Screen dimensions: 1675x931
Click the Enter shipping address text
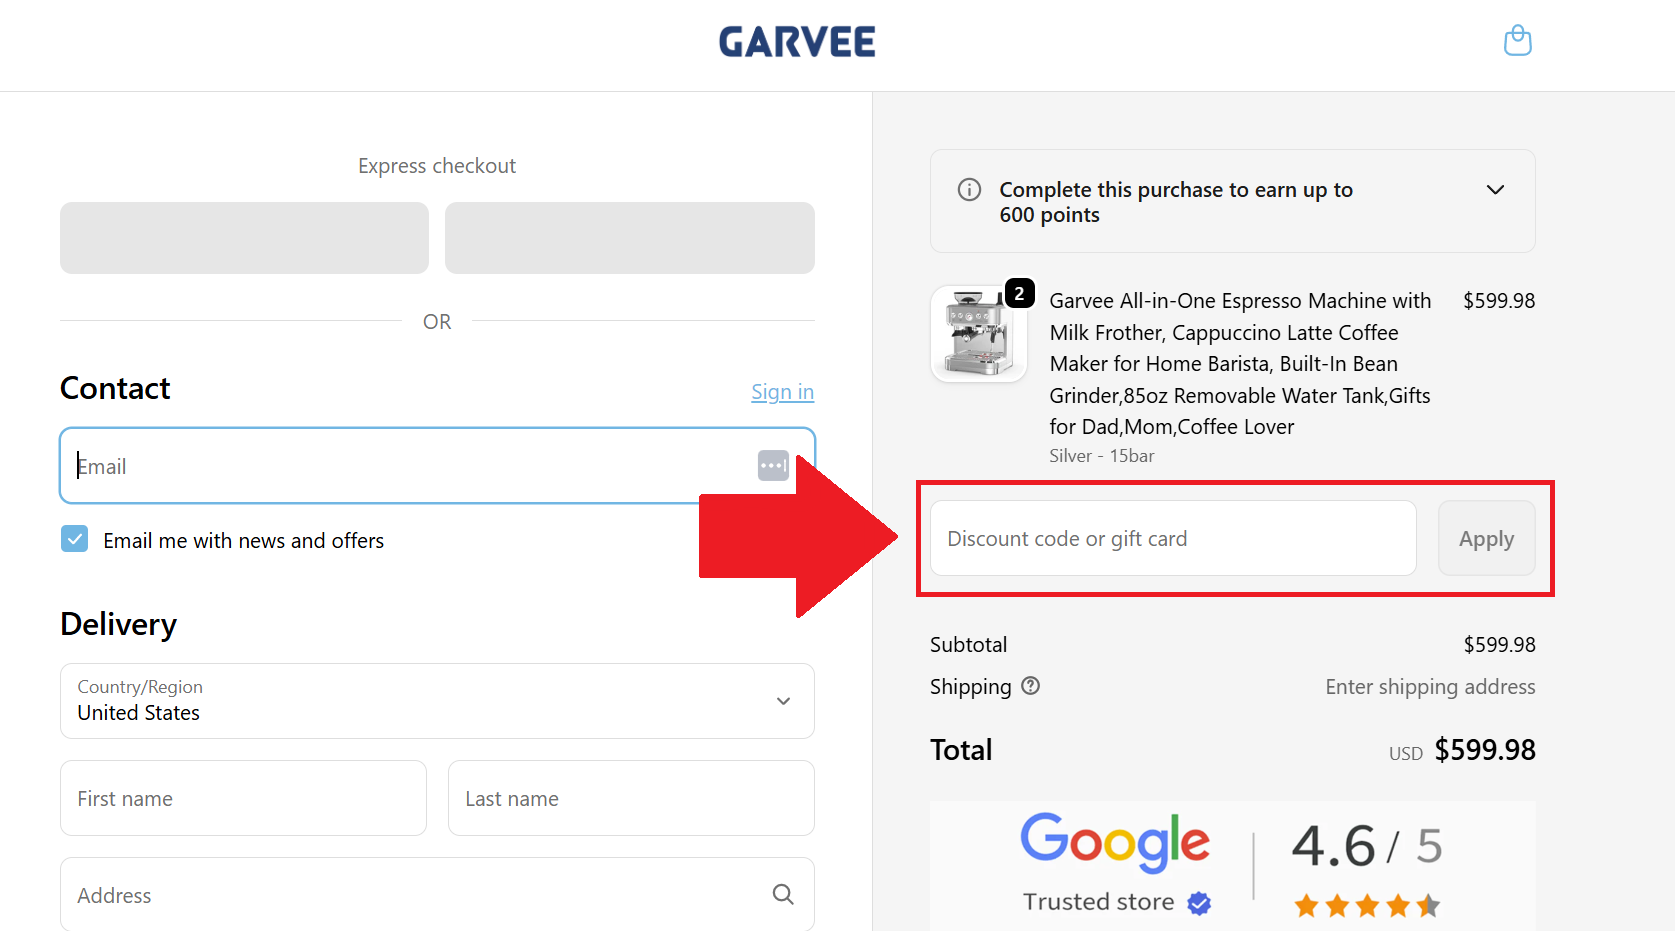click(x=1430, y=687)
